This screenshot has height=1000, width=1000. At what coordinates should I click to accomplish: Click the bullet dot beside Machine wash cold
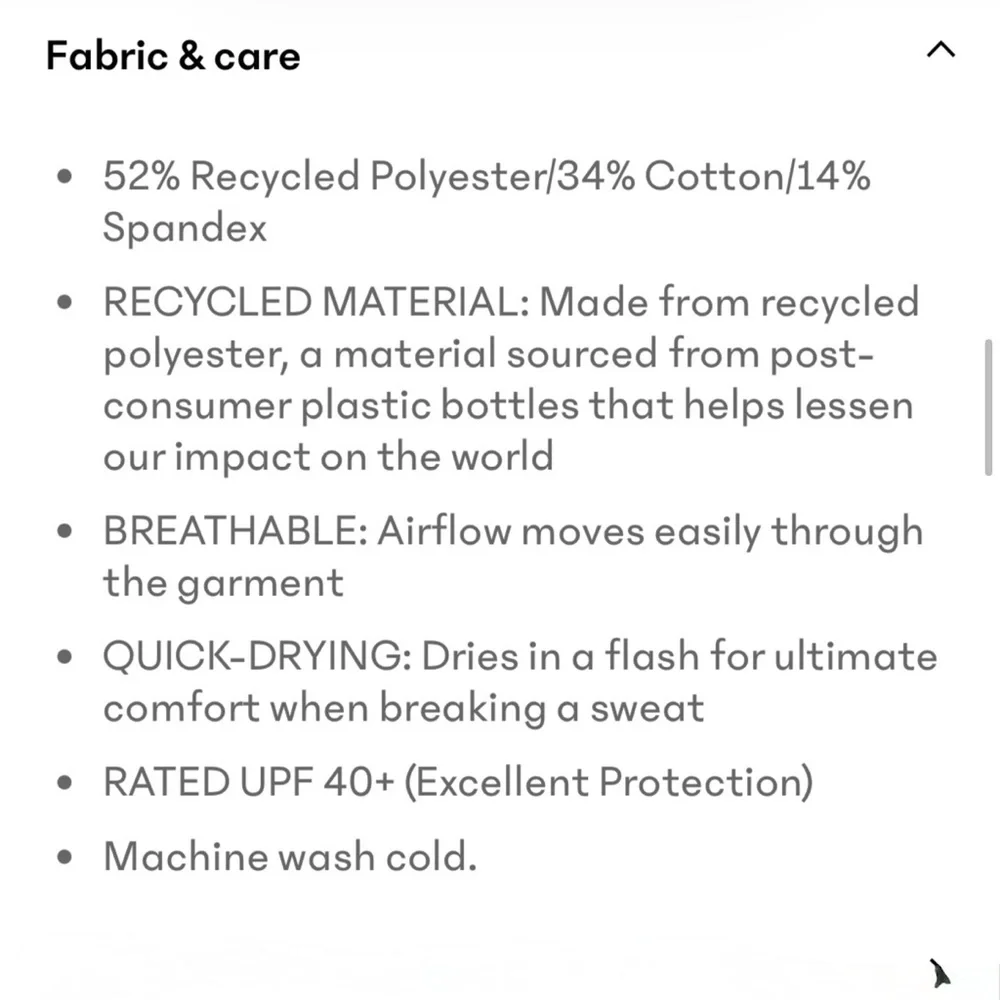tap(66, 858)
